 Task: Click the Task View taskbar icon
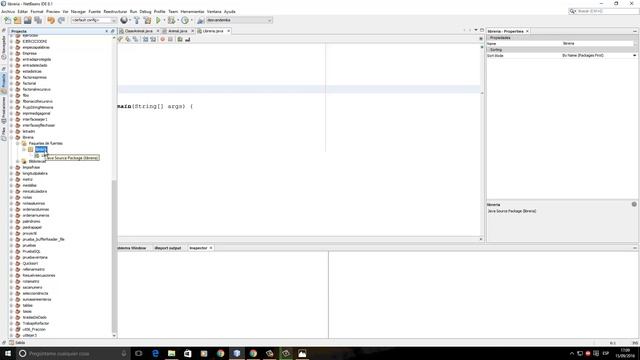pyautogui.click(x=139, y=353)
